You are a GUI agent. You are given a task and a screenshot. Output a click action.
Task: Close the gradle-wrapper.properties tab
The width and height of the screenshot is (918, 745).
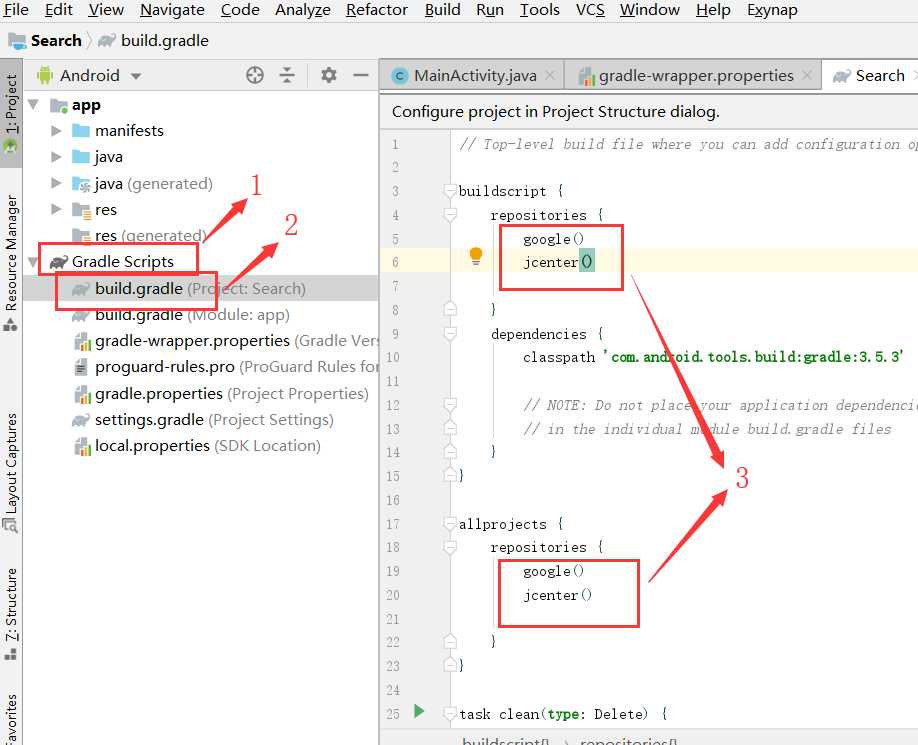[807, 75]
